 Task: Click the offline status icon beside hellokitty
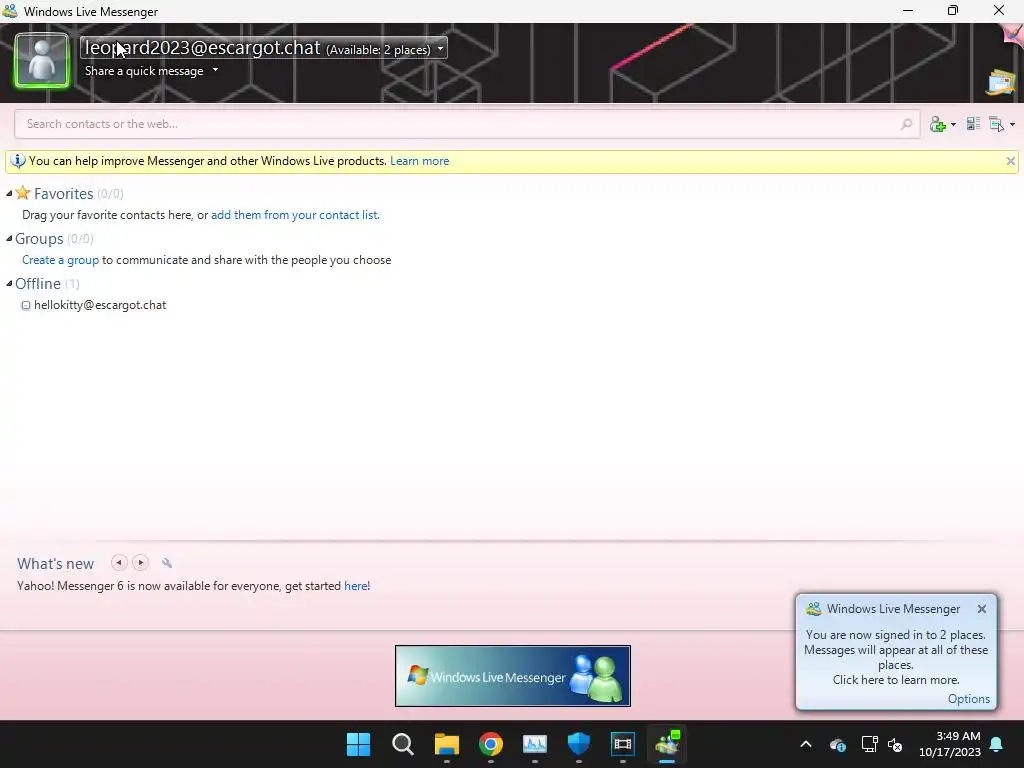(x=26, y=306)
